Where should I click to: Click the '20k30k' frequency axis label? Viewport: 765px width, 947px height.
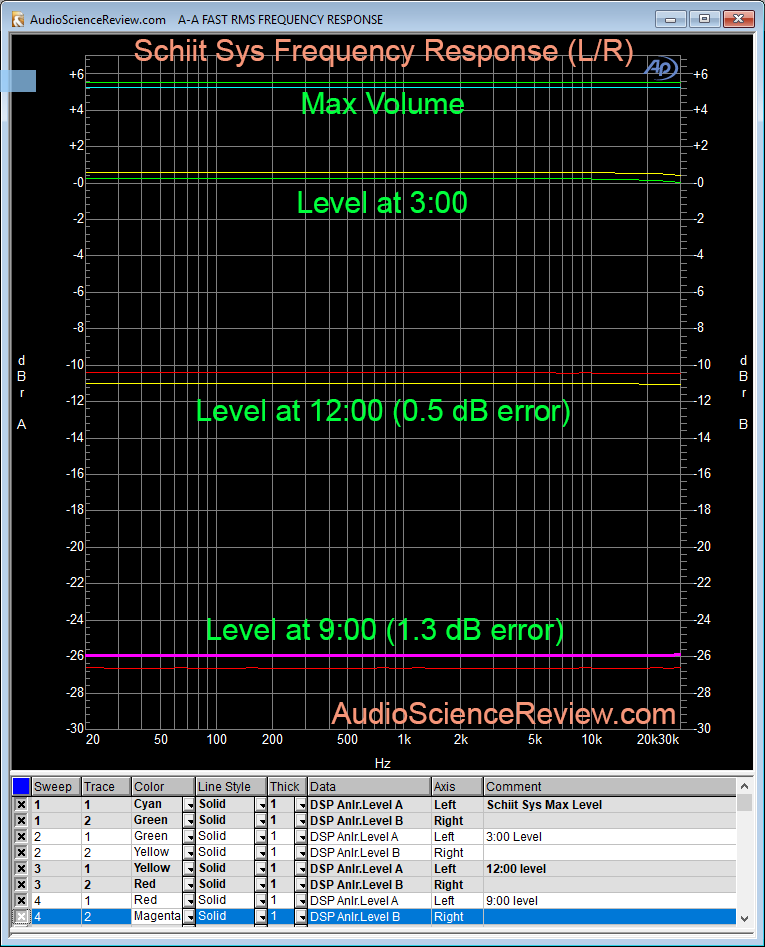(x=658, y=739)
